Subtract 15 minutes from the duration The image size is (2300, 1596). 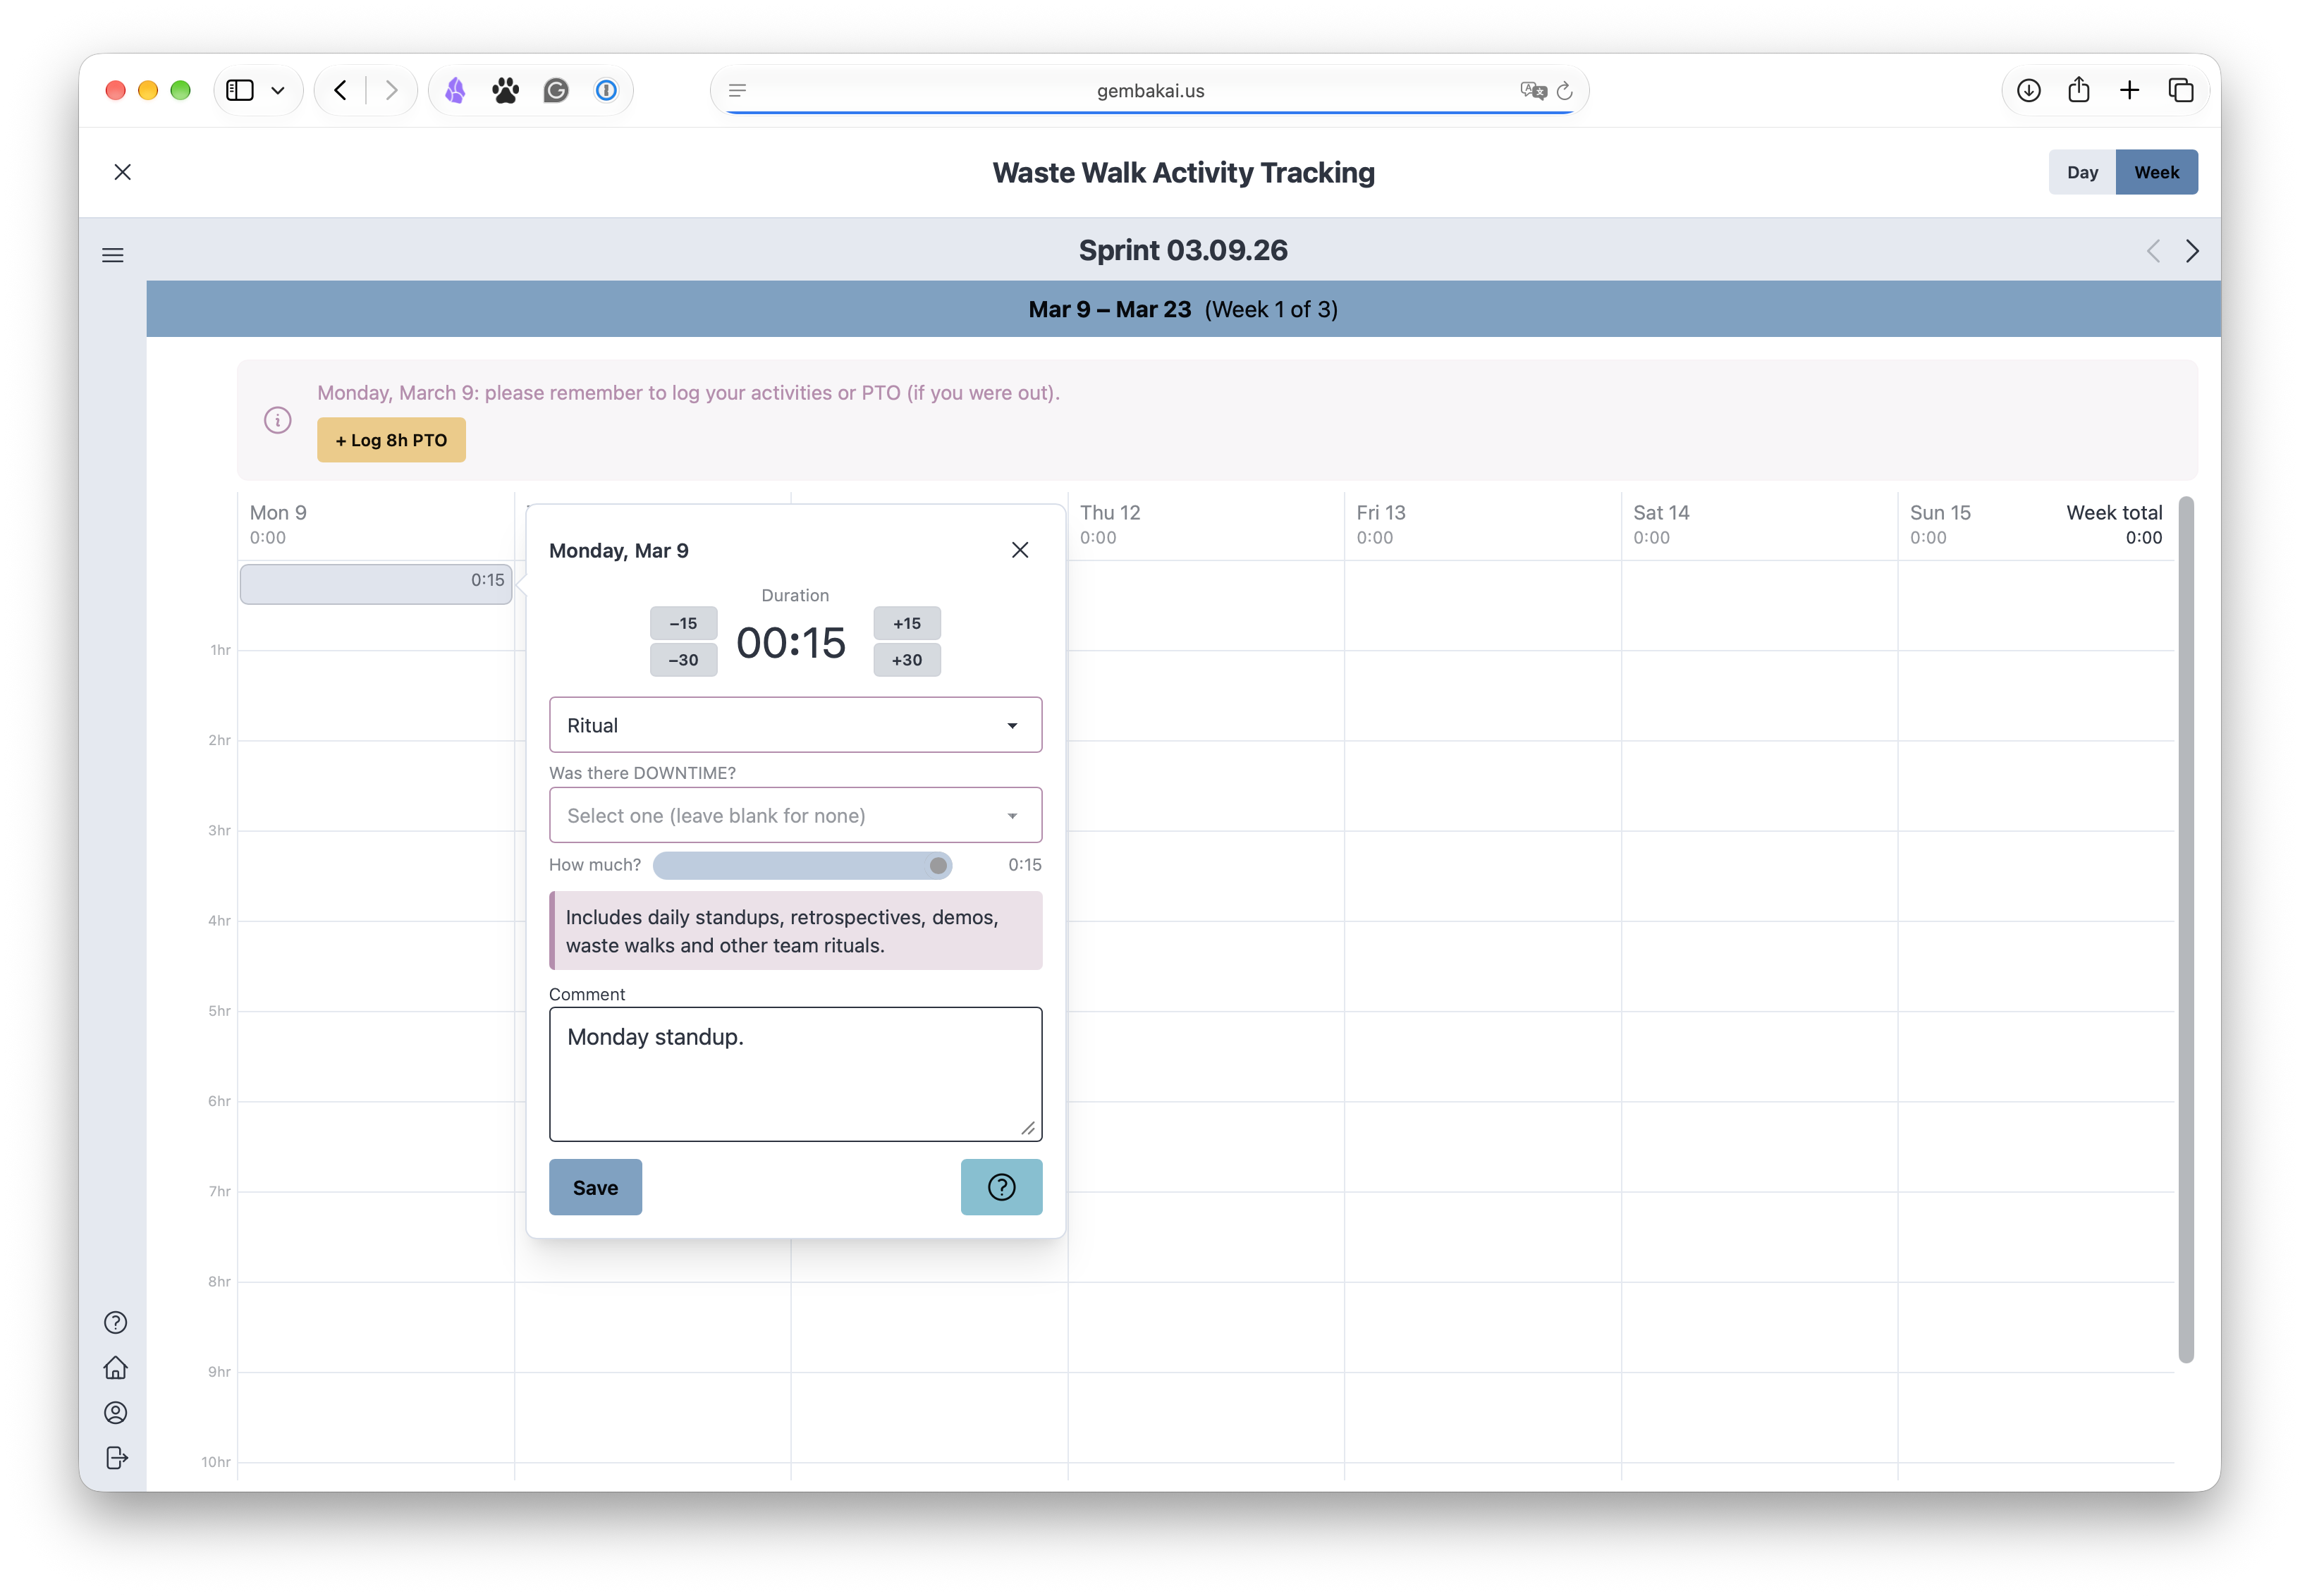[683, 623]
